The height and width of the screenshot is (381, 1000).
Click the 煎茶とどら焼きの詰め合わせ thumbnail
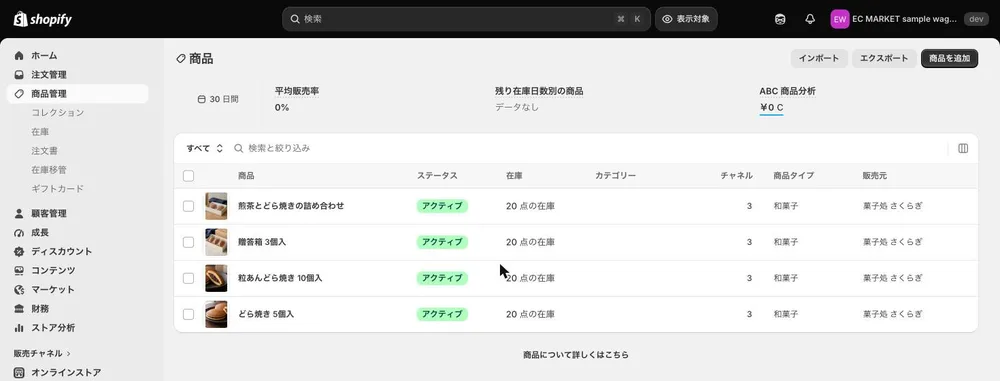tap(216, 206)
